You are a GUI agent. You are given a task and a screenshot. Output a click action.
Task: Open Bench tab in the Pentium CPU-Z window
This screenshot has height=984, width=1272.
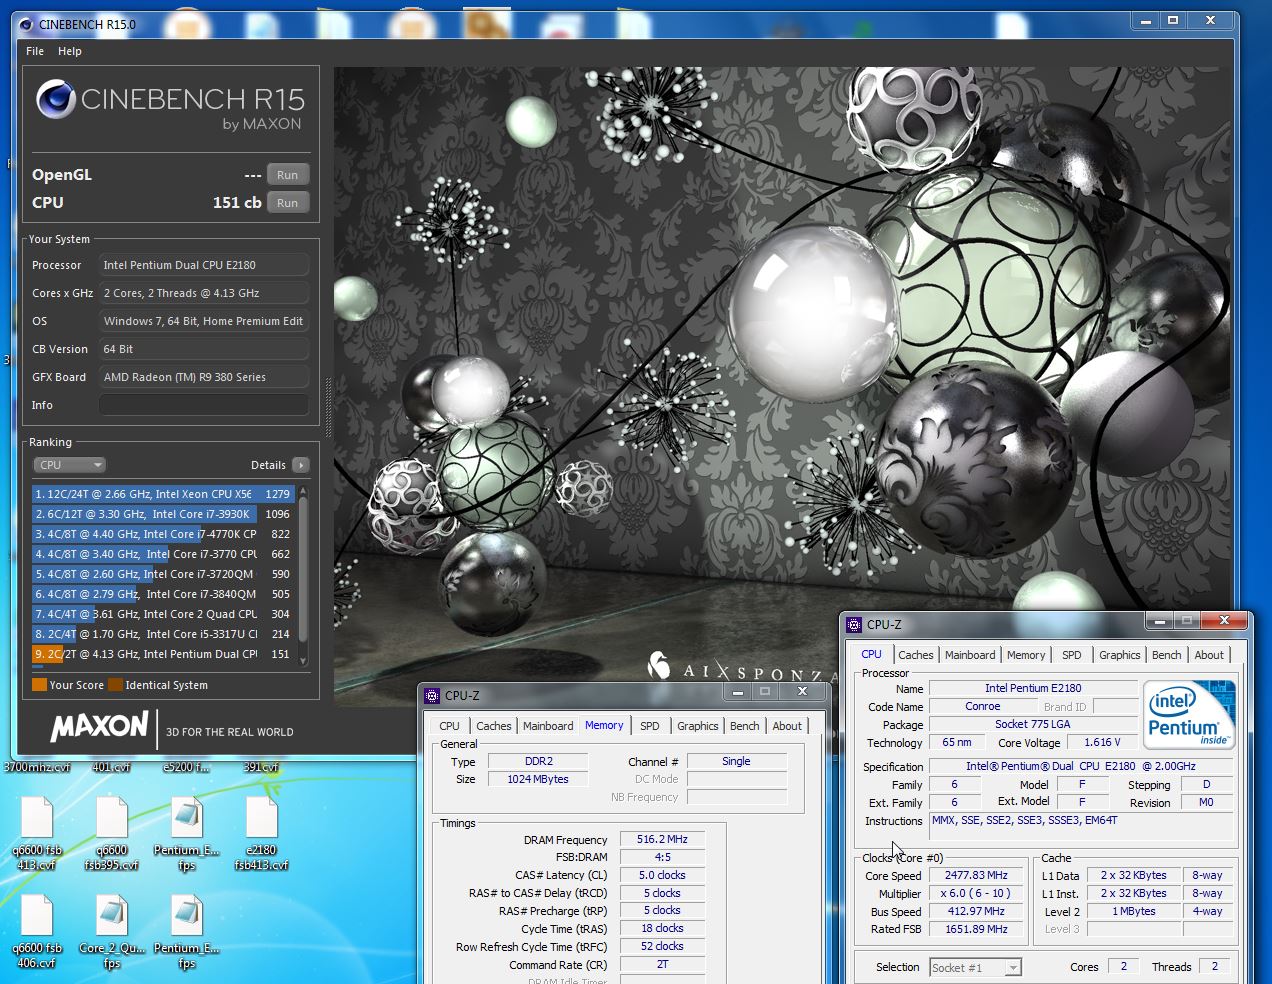tap(1166, 655)
